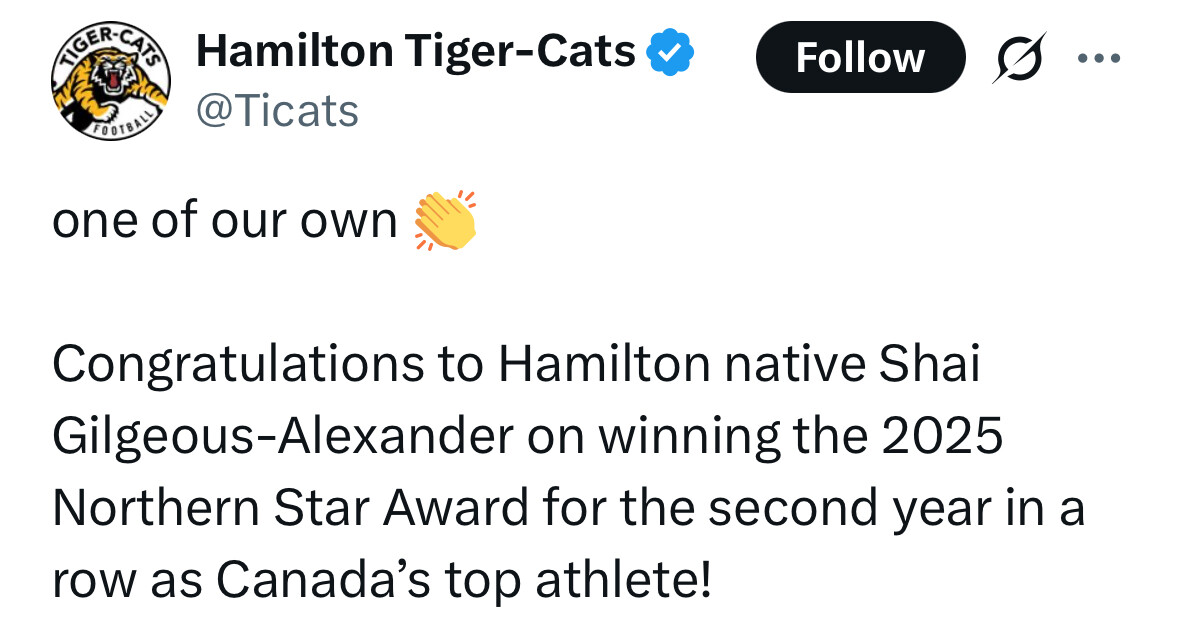This screenshot has height=632, width=1179.
Task: Click the "one of our own" text
Action: (225, 221)
